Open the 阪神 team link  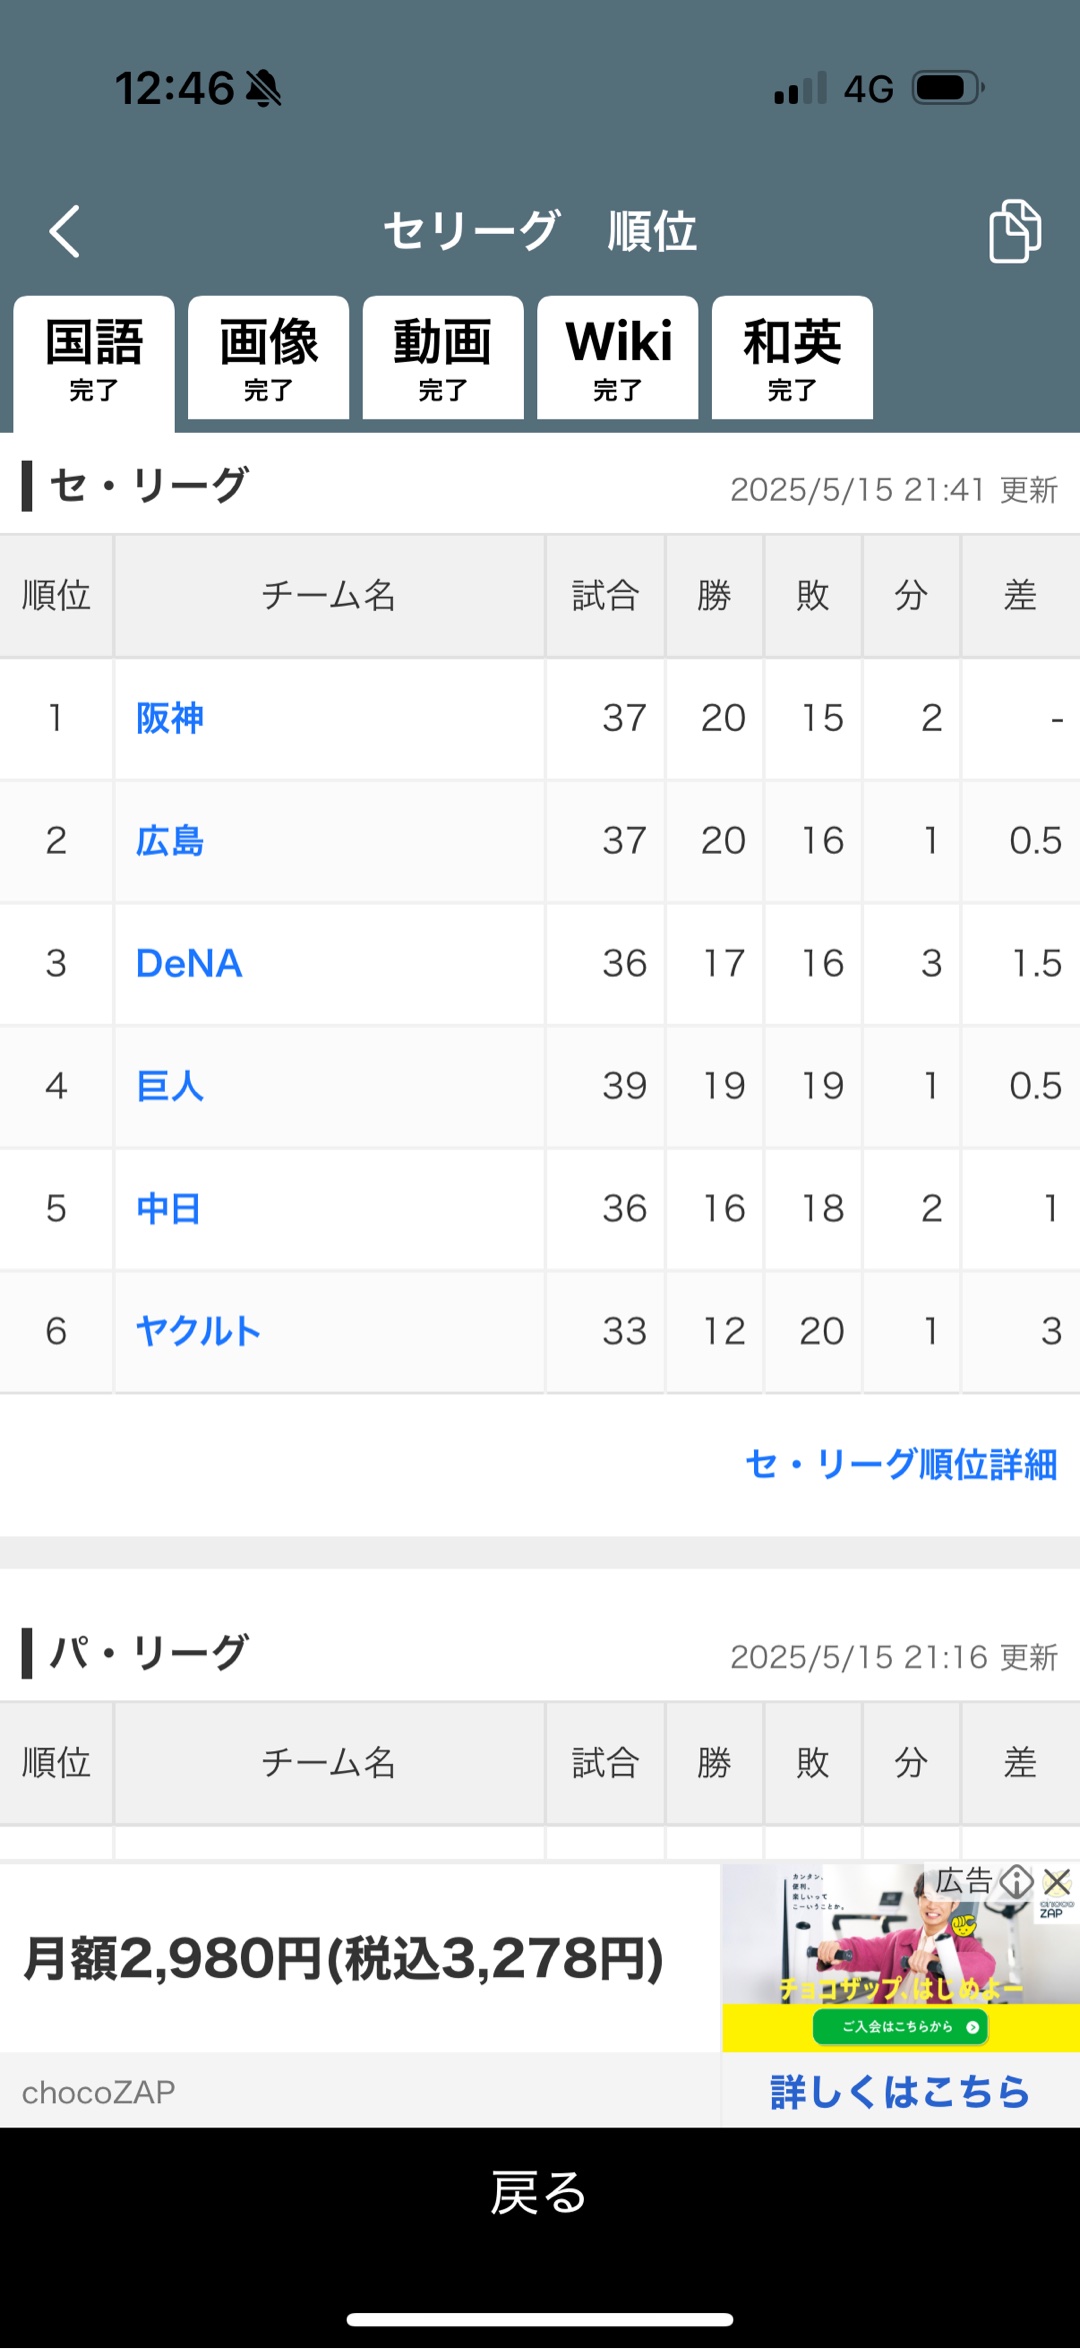click(170, 718)
